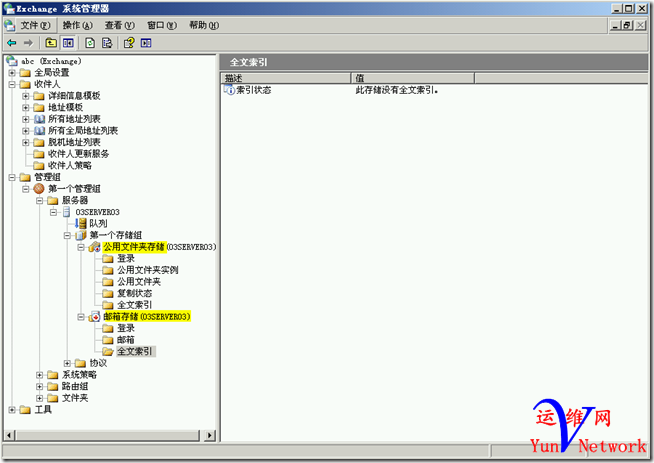Select 收件人更新服务 in the tree
The image size is (654, 463).
pos(78,154)
